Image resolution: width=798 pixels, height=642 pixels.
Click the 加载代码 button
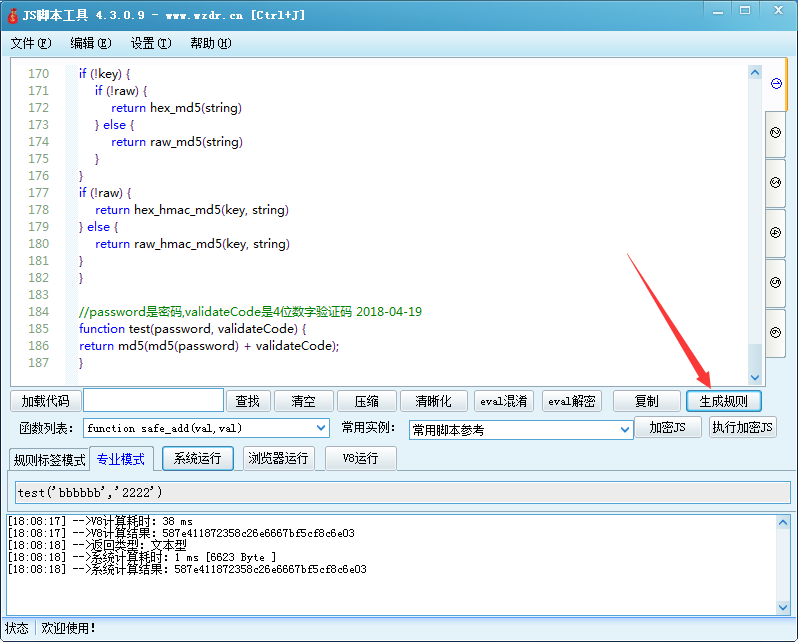tap(45, 401)
